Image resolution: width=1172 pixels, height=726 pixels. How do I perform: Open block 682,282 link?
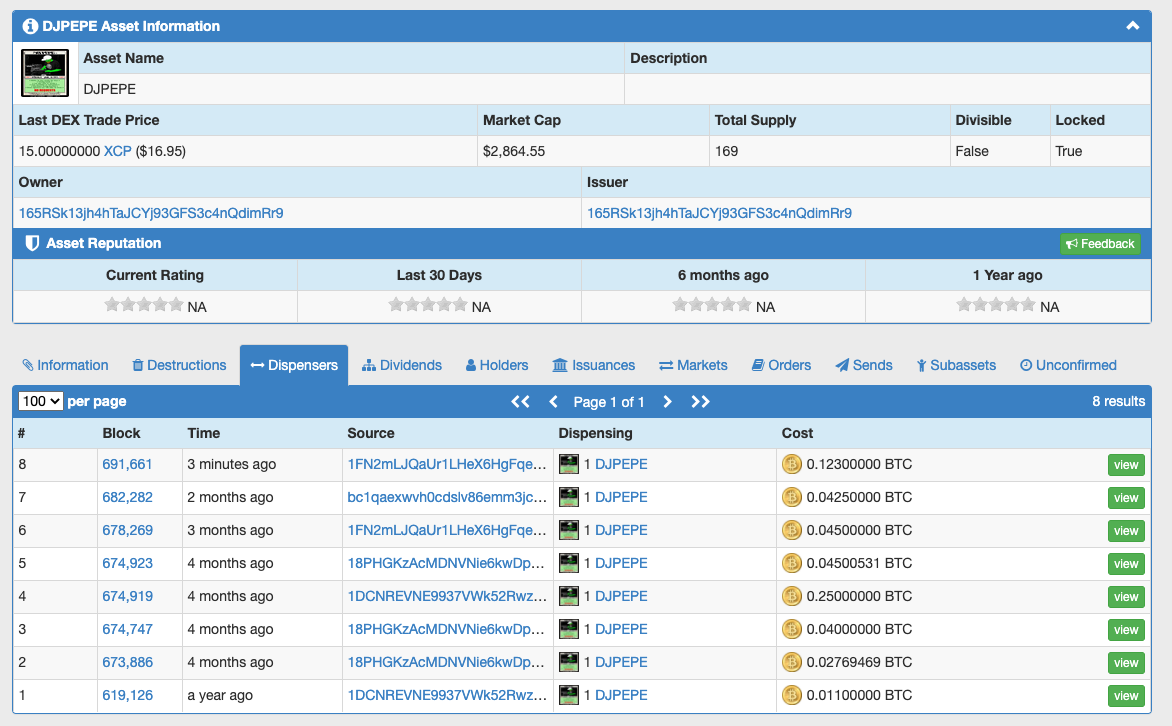click(127, 497)
